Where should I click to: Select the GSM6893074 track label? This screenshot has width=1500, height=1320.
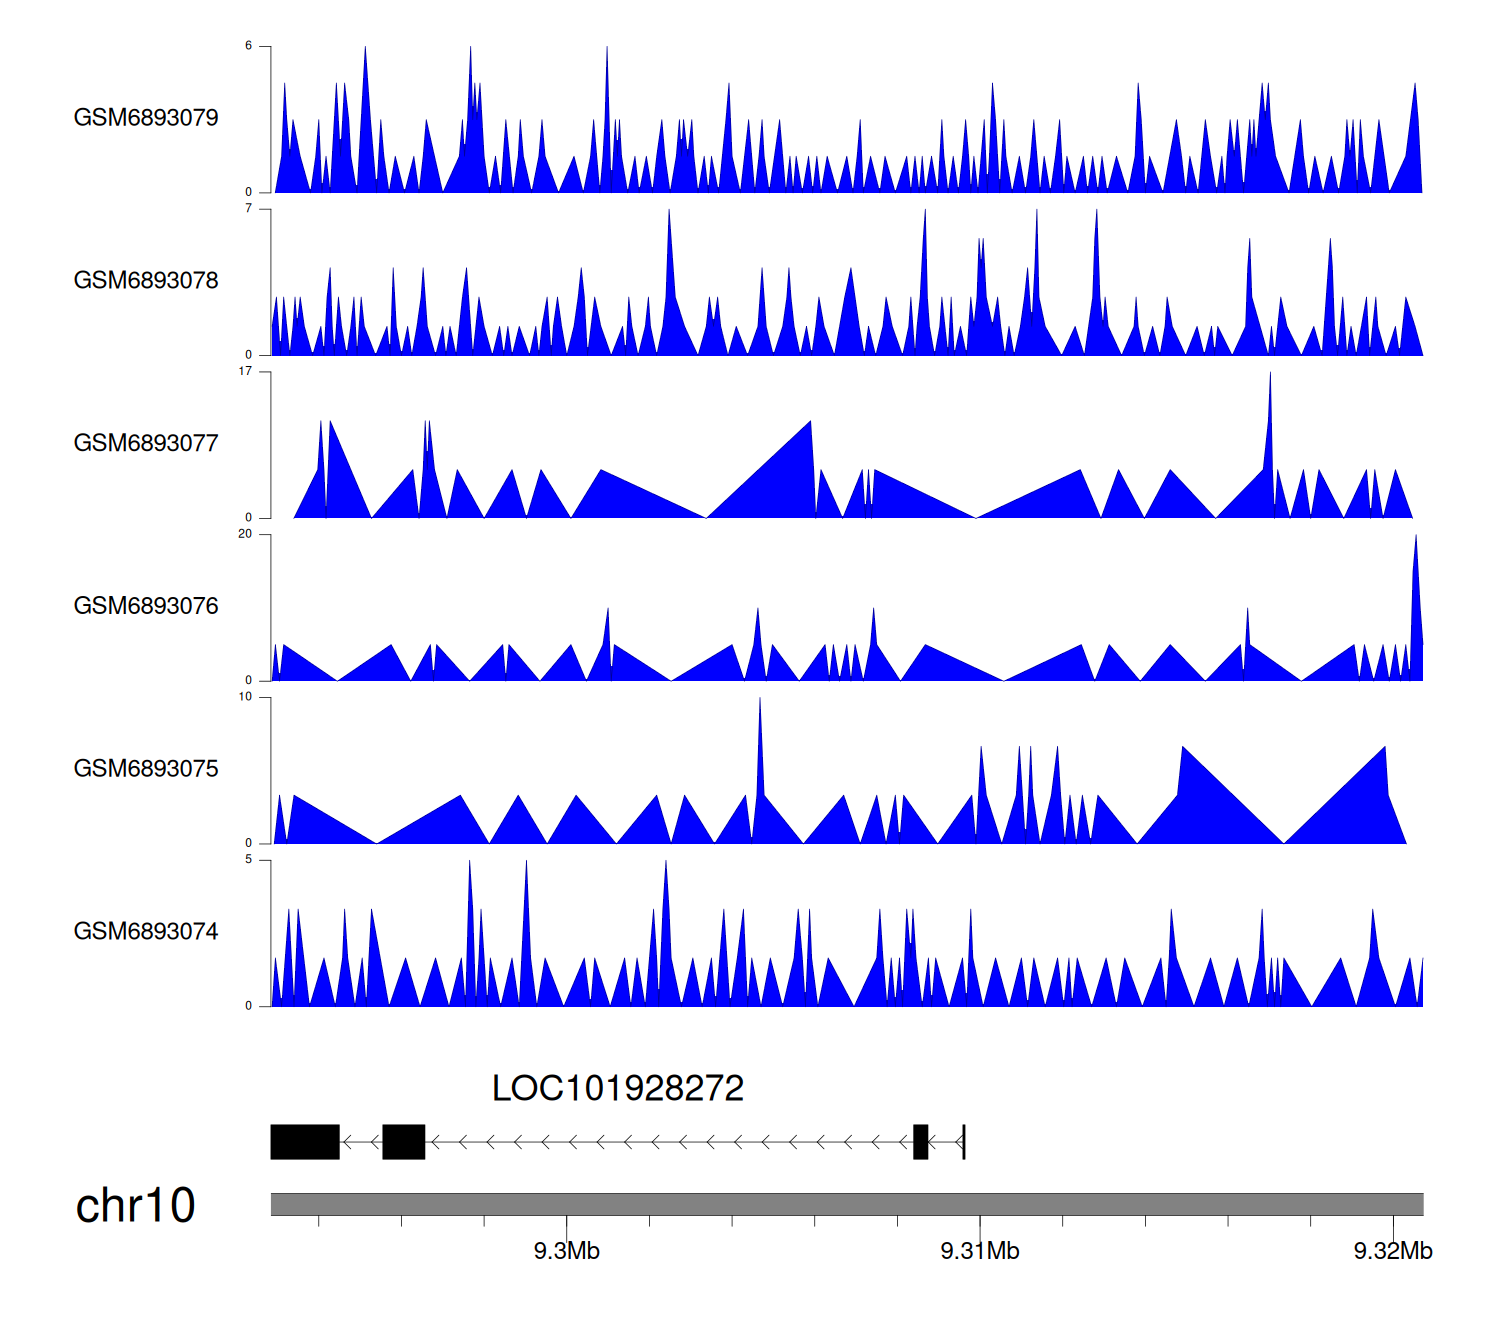point(146,932)
